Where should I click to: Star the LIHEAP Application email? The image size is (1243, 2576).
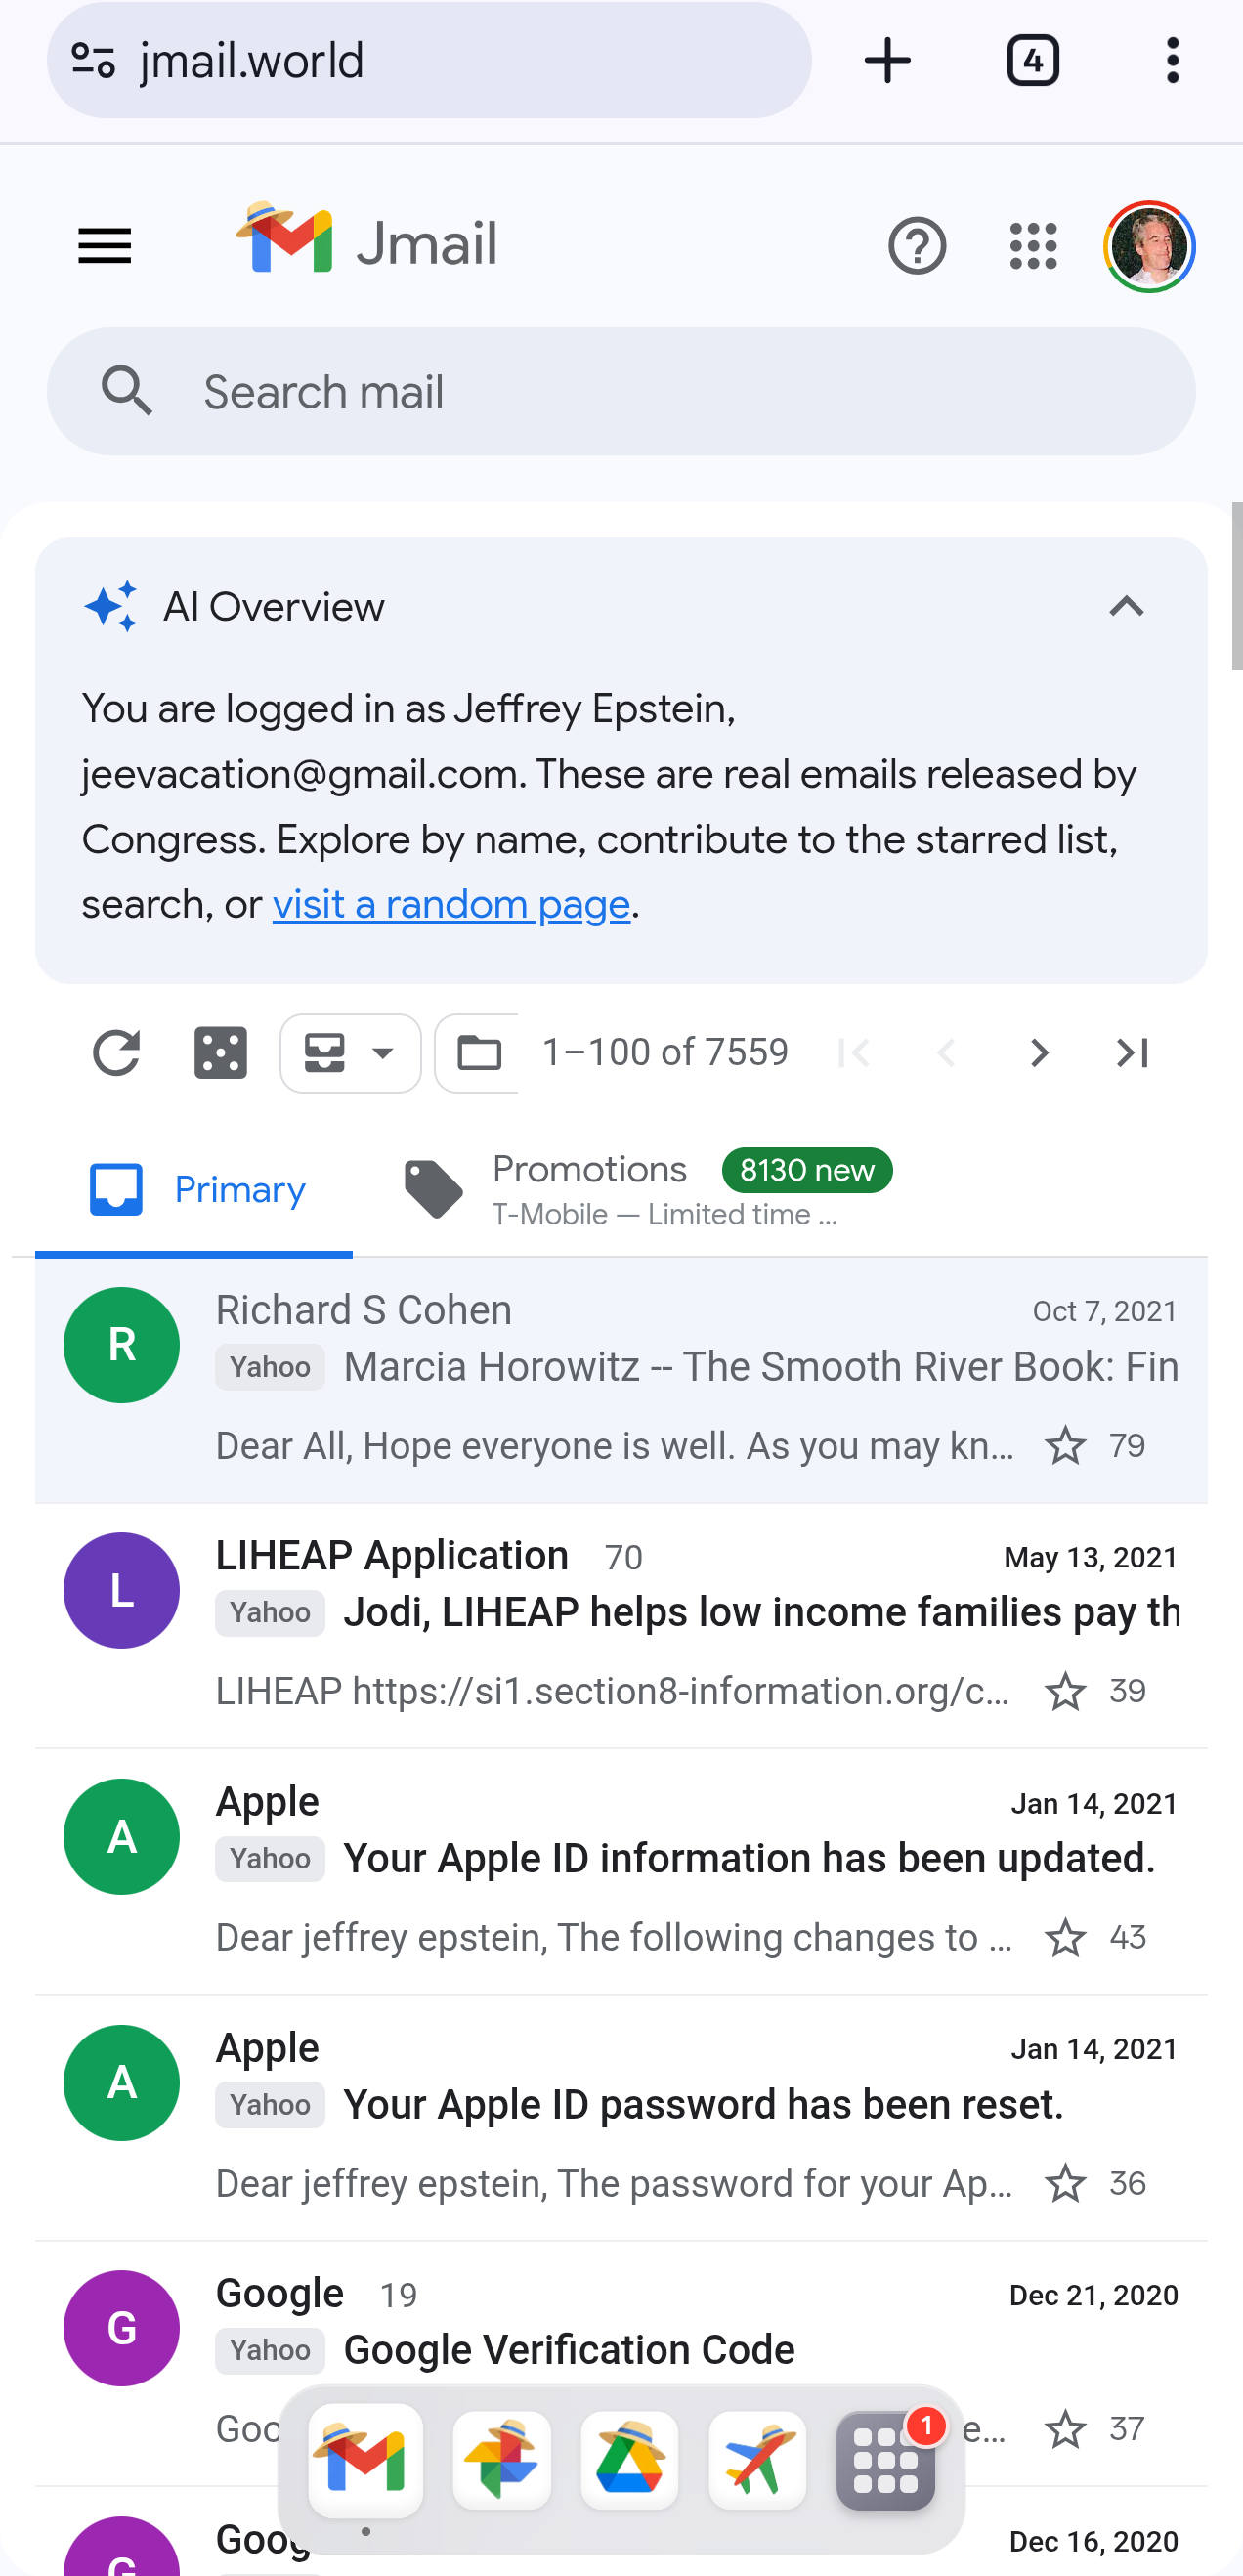[x=1065, y=1692]
